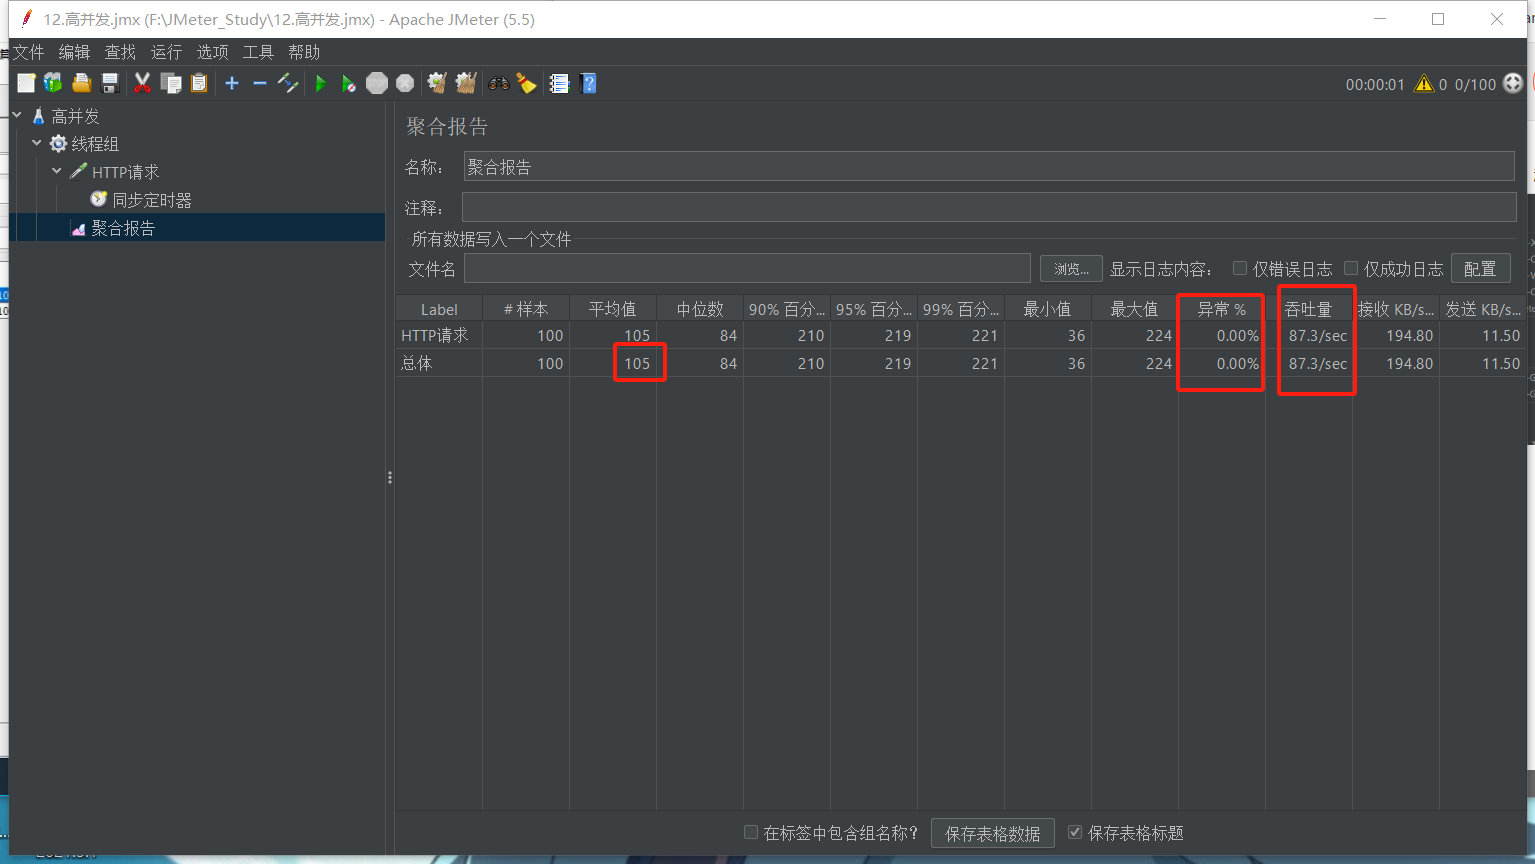Open Help with the question mark icon

[x=588, y=83]
